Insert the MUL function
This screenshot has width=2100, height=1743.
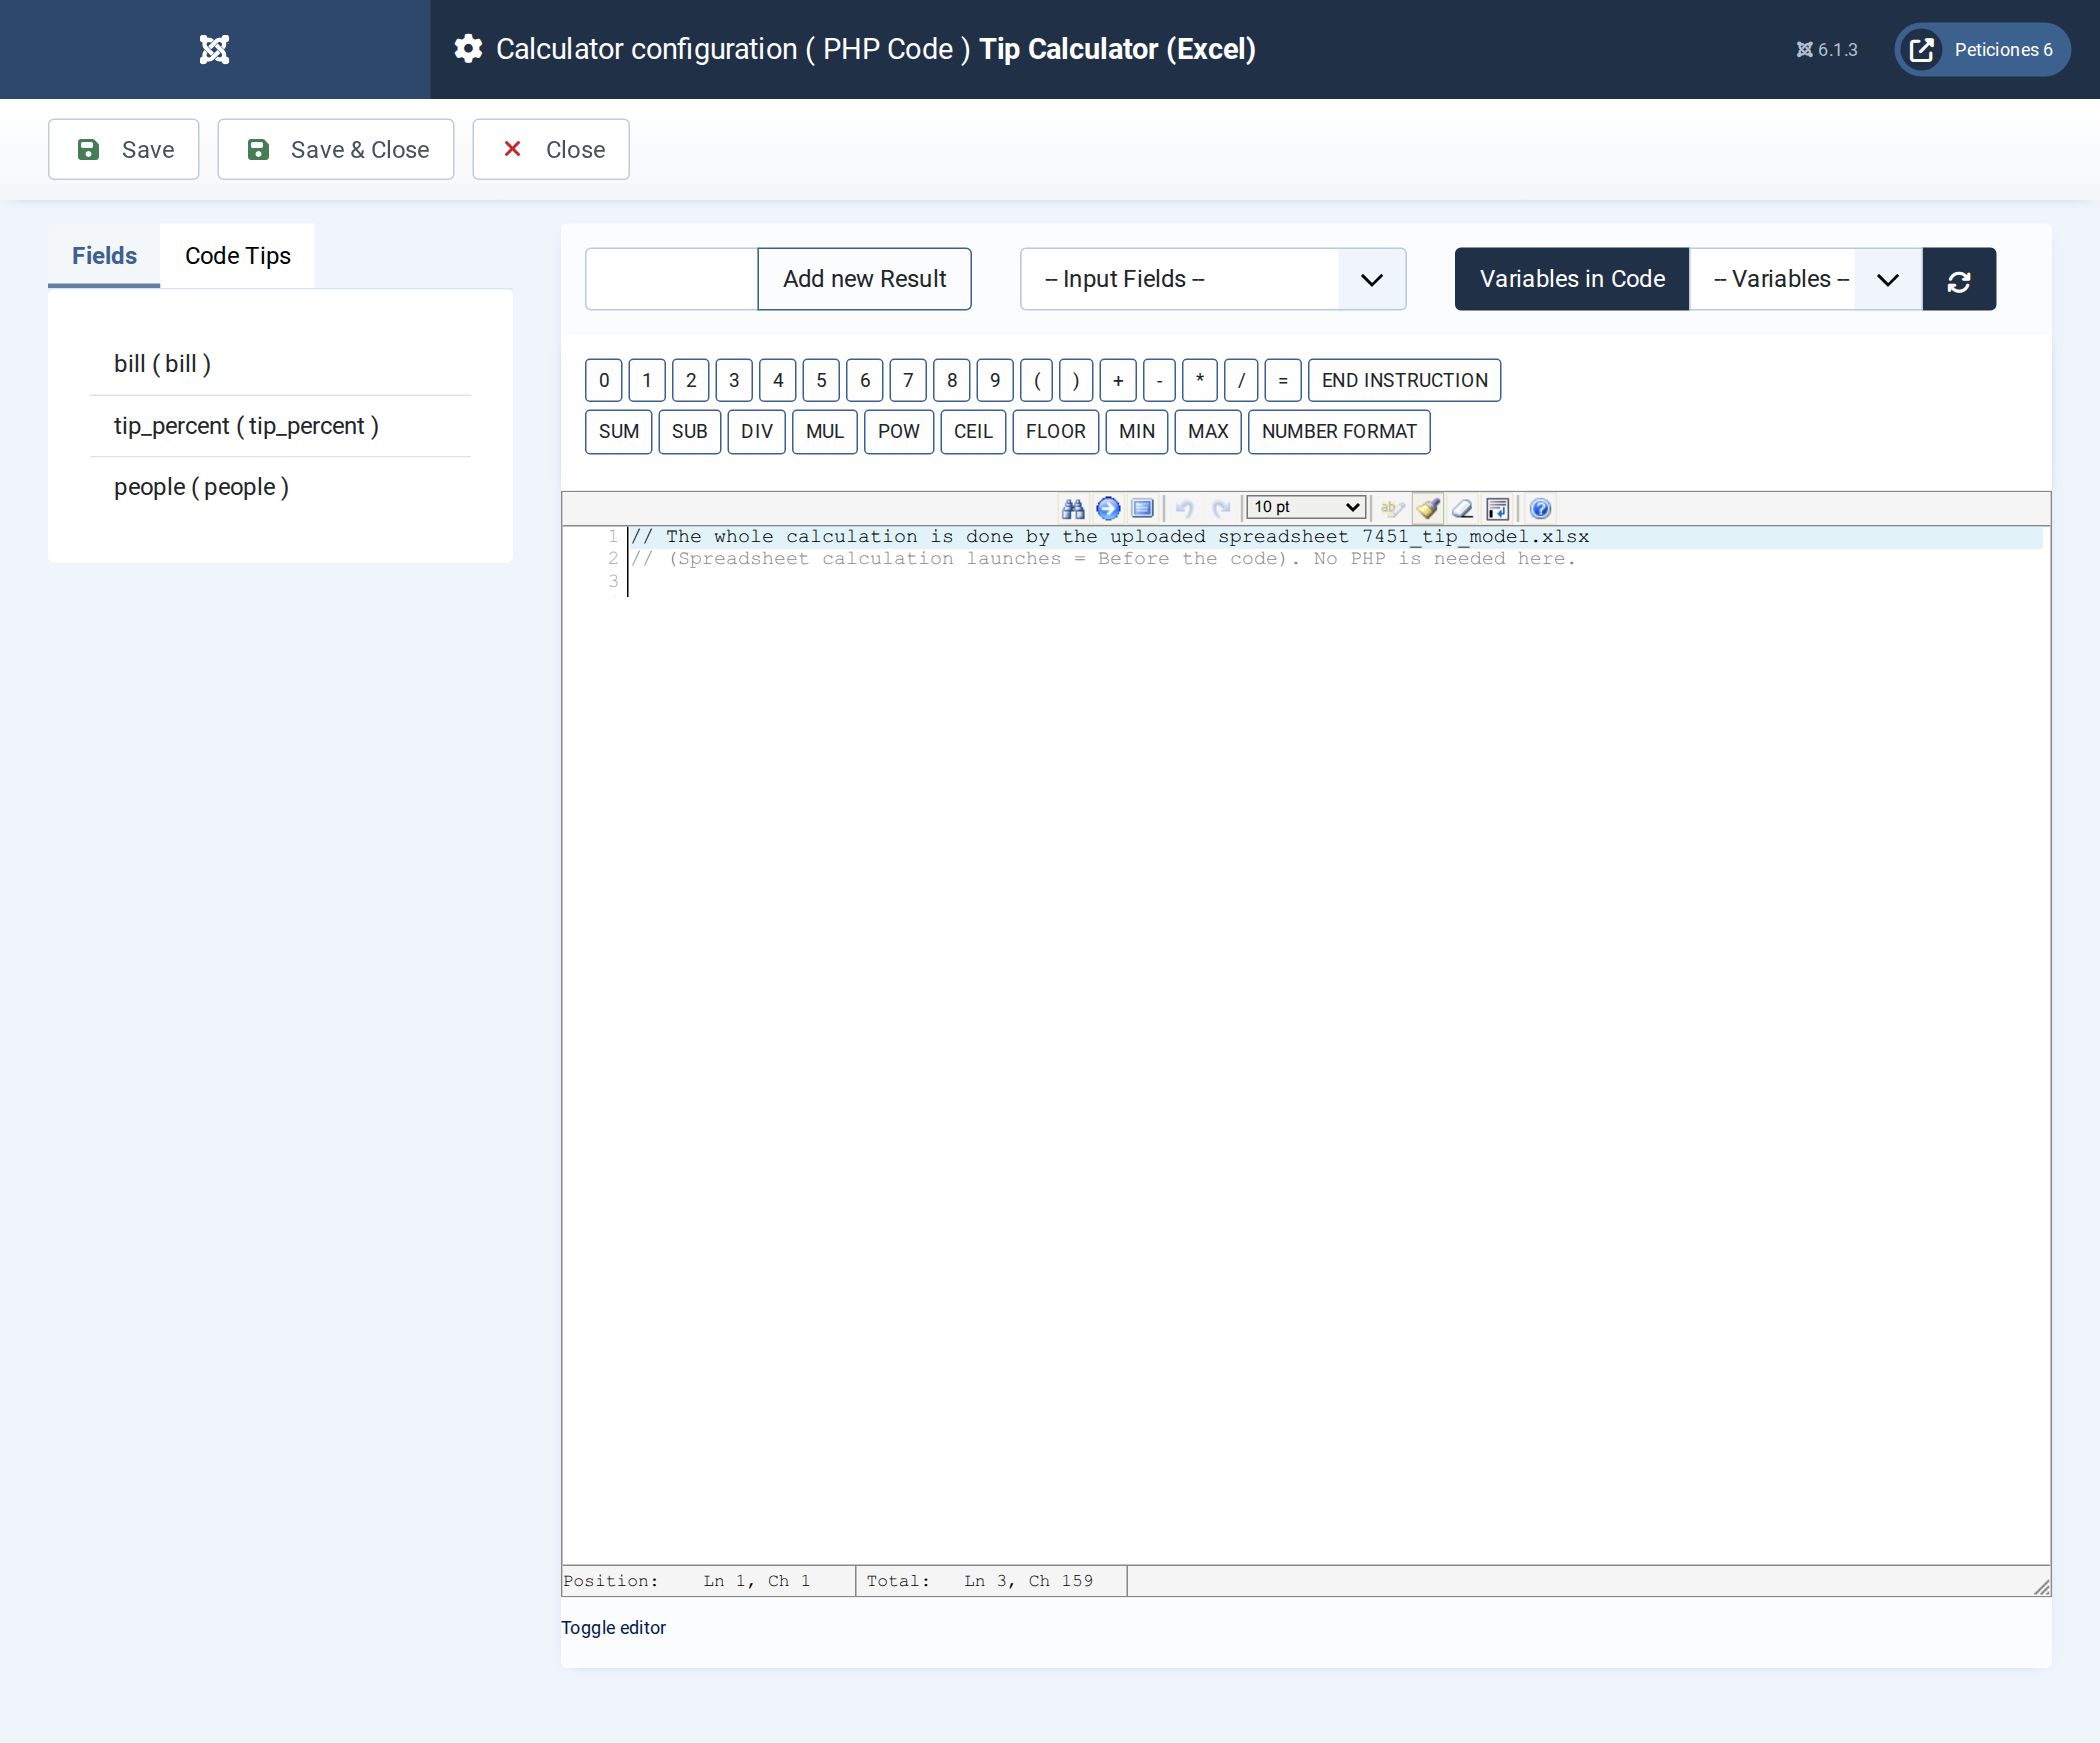click(825, 431)
